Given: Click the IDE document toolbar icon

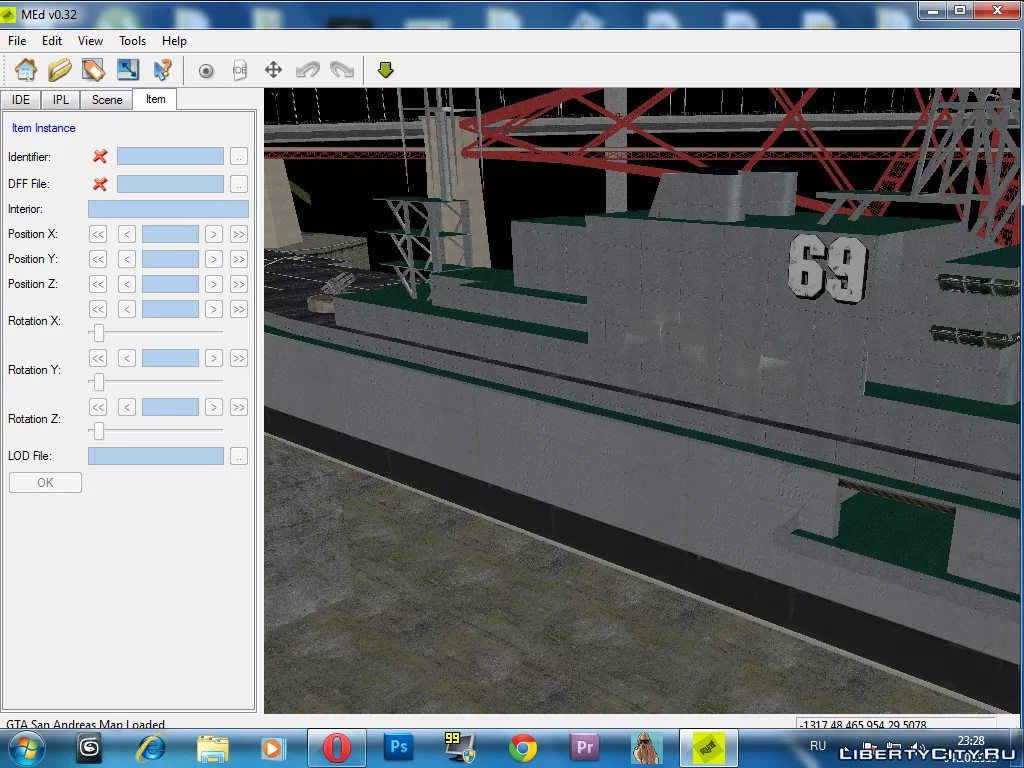Looking at the screenshot, I should click(240, 70).
